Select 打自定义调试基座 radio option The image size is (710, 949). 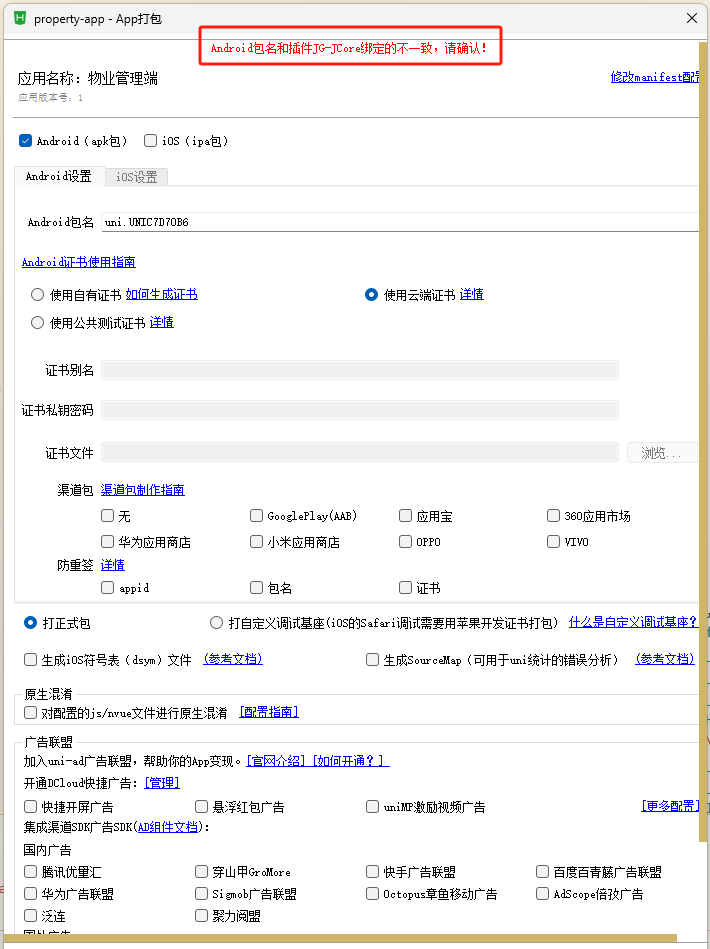(x=217, y=623)
